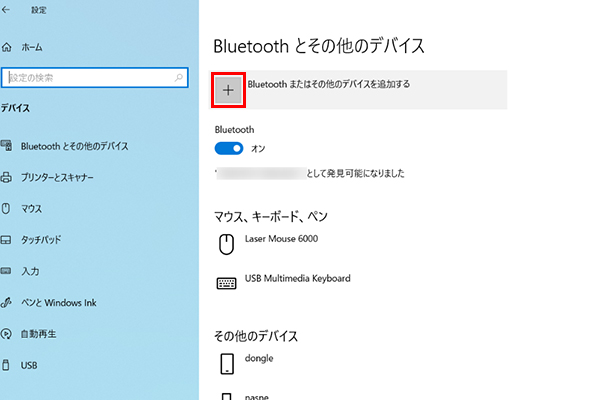Open the USB settings page
The image size is (600, 400).
[20, 366]
